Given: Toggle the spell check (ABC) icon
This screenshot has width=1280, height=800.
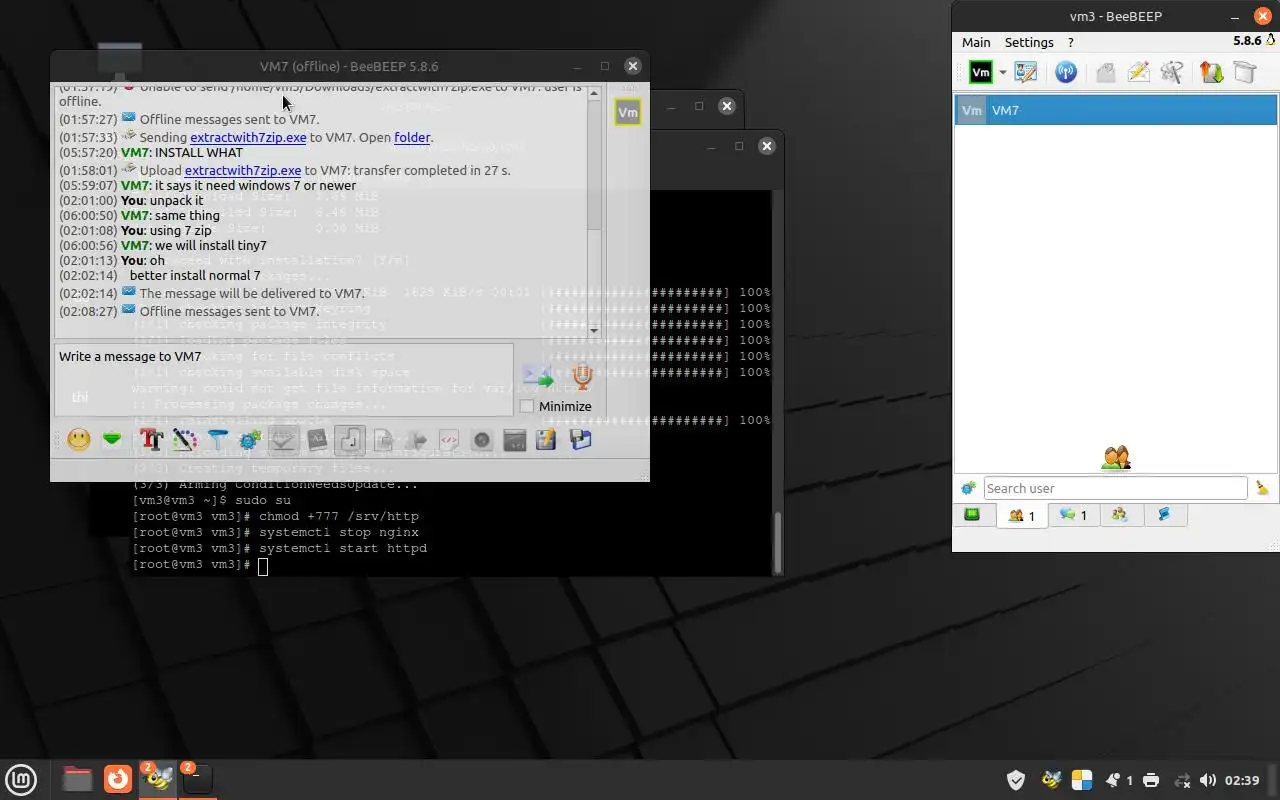Looking at the screenshot, I should click(283, 439).
